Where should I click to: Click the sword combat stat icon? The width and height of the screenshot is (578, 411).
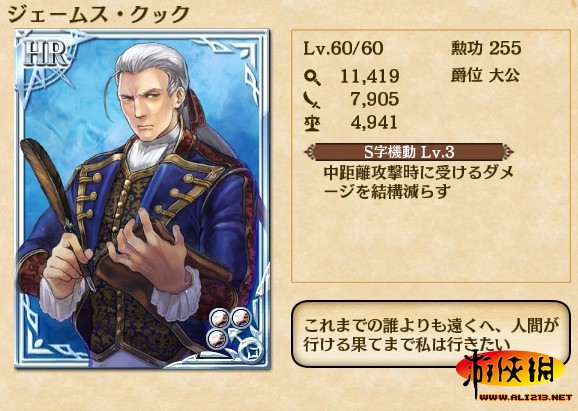[311, 100]
